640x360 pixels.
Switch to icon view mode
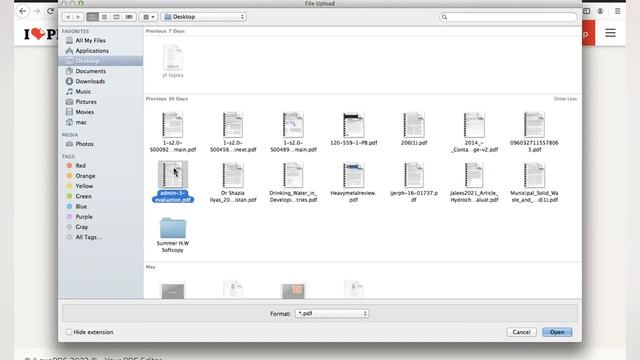[92, 17]
